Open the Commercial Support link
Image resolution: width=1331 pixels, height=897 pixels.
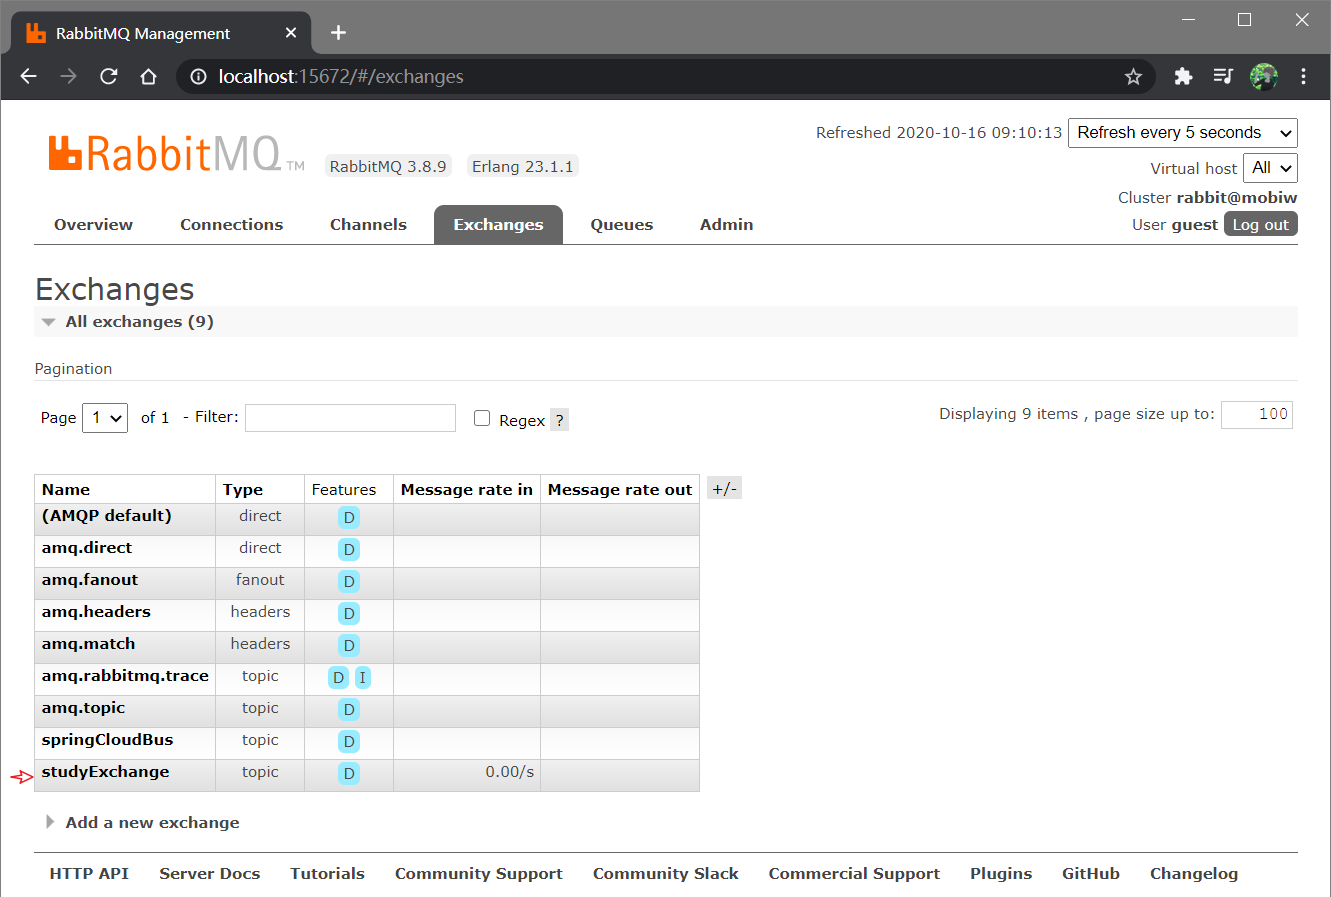854,874
